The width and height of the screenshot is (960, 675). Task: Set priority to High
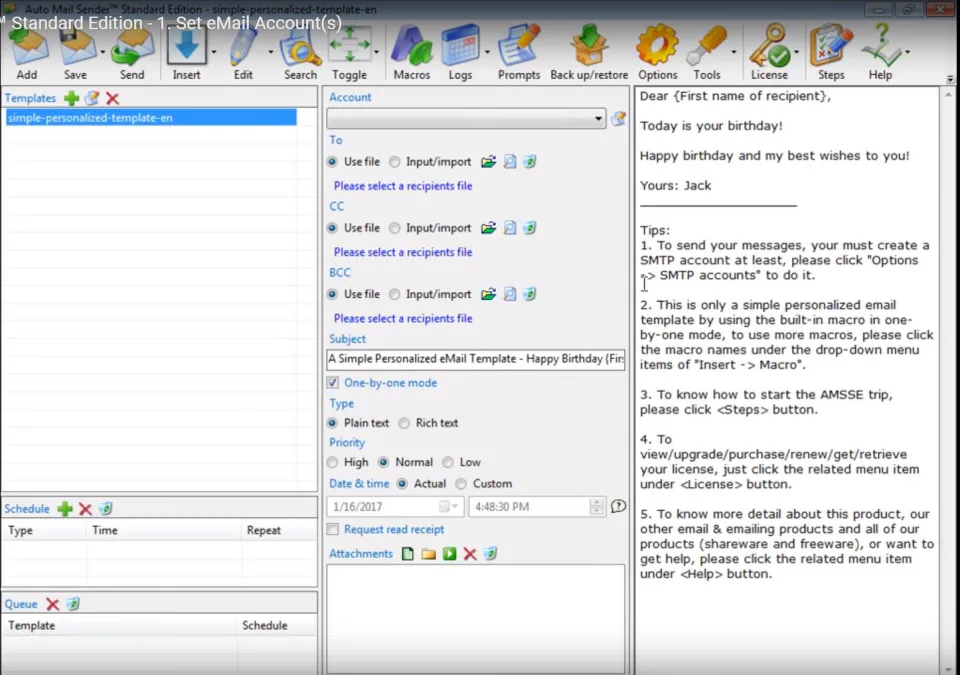coord(332,462)
